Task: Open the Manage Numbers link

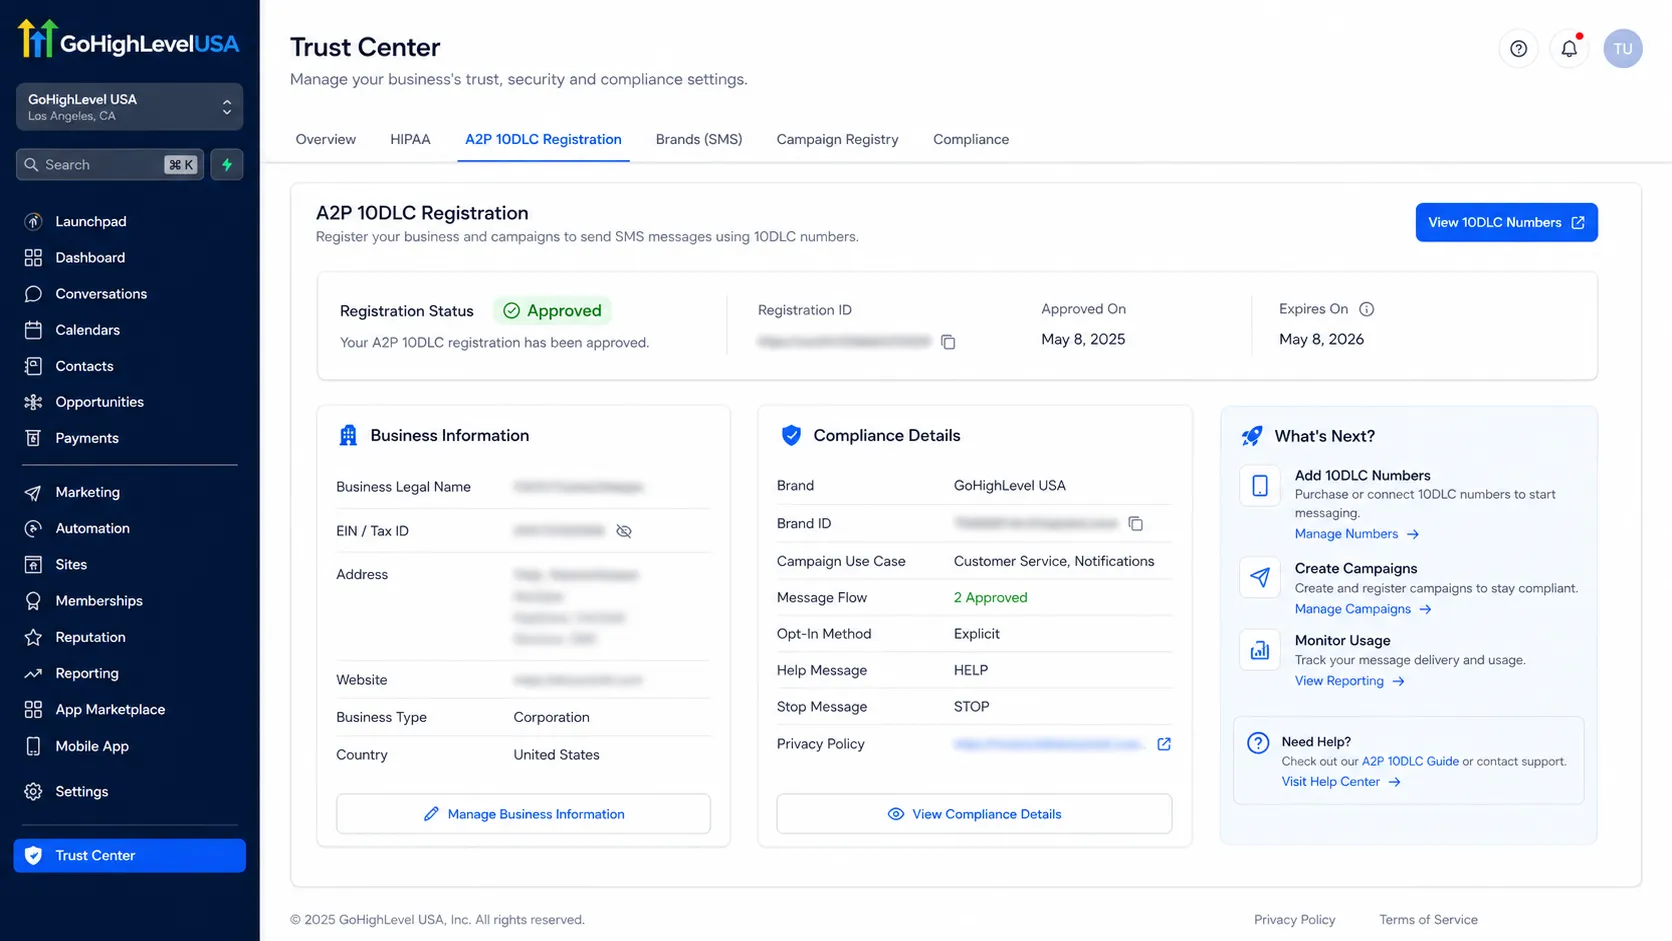Action: pyautogui.click(x=1357, y=534)
